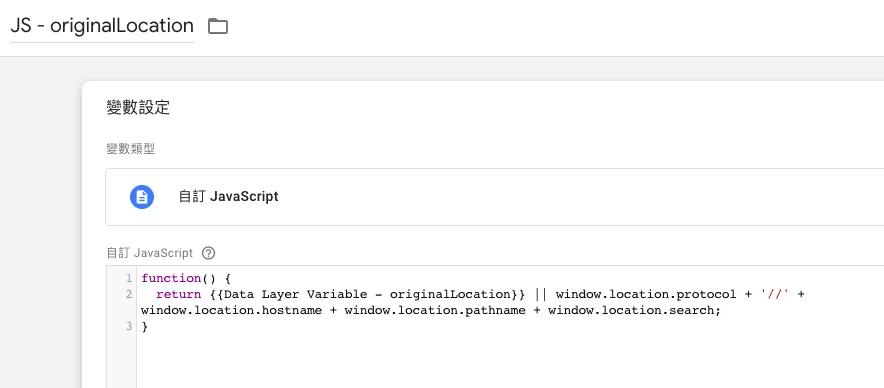Click line number 2 in the gutter
This screenshot has height=388, width=884.
[129, 294]
